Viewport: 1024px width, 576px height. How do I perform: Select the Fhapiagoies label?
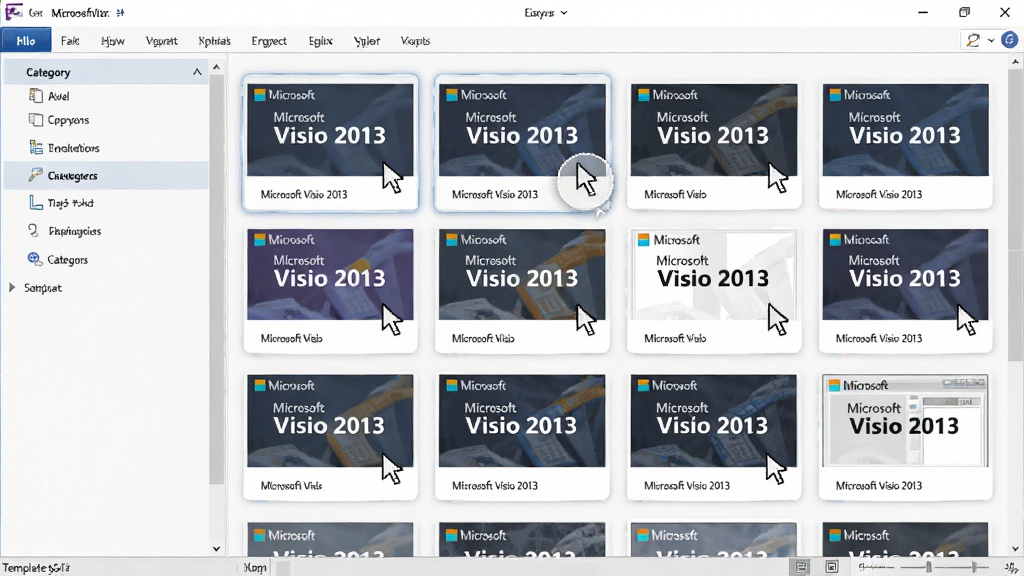point(74,231)
